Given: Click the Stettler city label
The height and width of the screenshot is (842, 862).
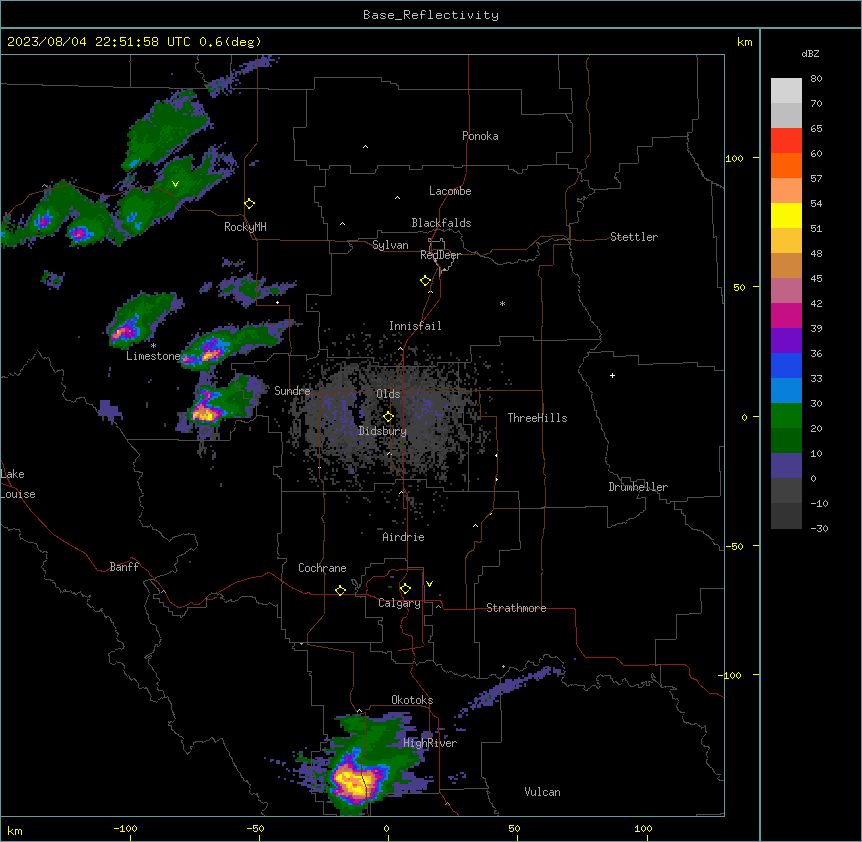Looking at the screenshot, I should point(633,237).
